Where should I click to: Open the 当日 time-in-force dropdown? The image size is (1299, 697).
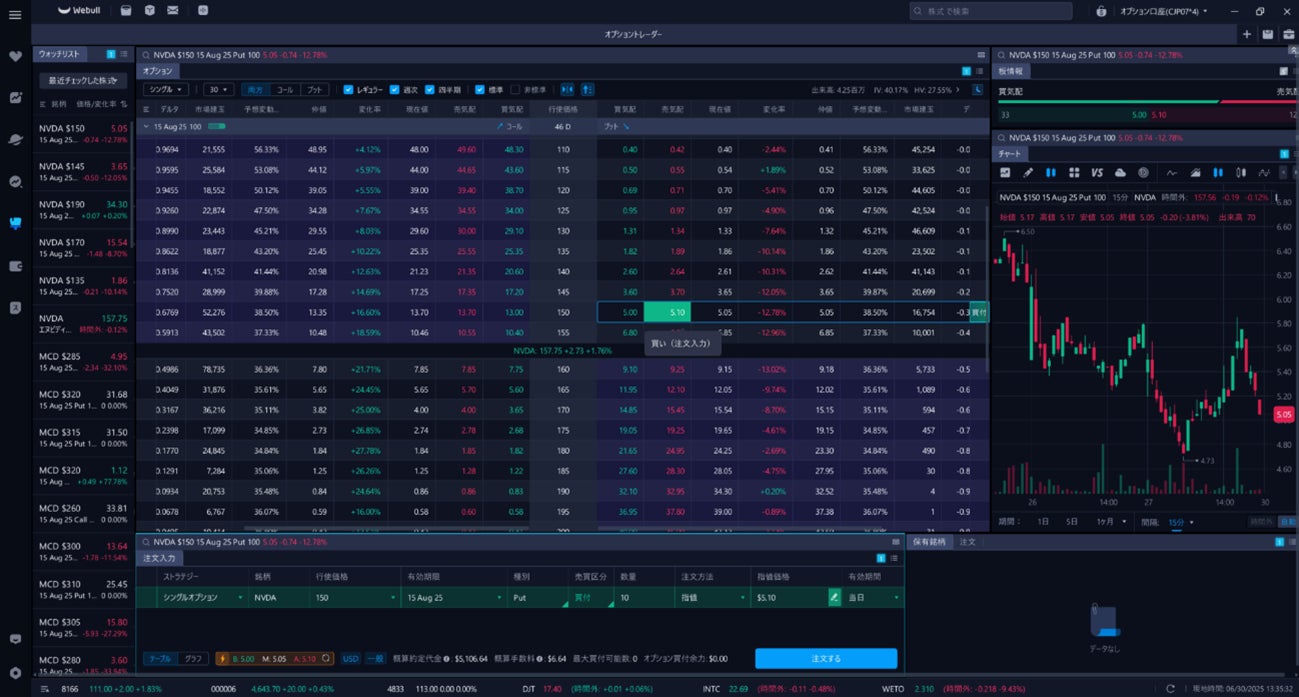click(873, 597)
